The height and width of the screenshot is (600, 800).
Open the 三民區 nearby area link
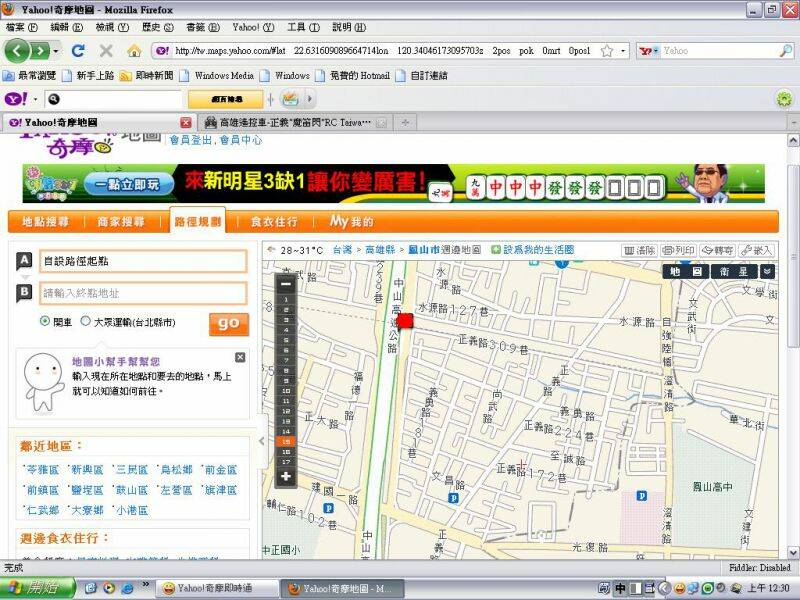pos(132,469)
